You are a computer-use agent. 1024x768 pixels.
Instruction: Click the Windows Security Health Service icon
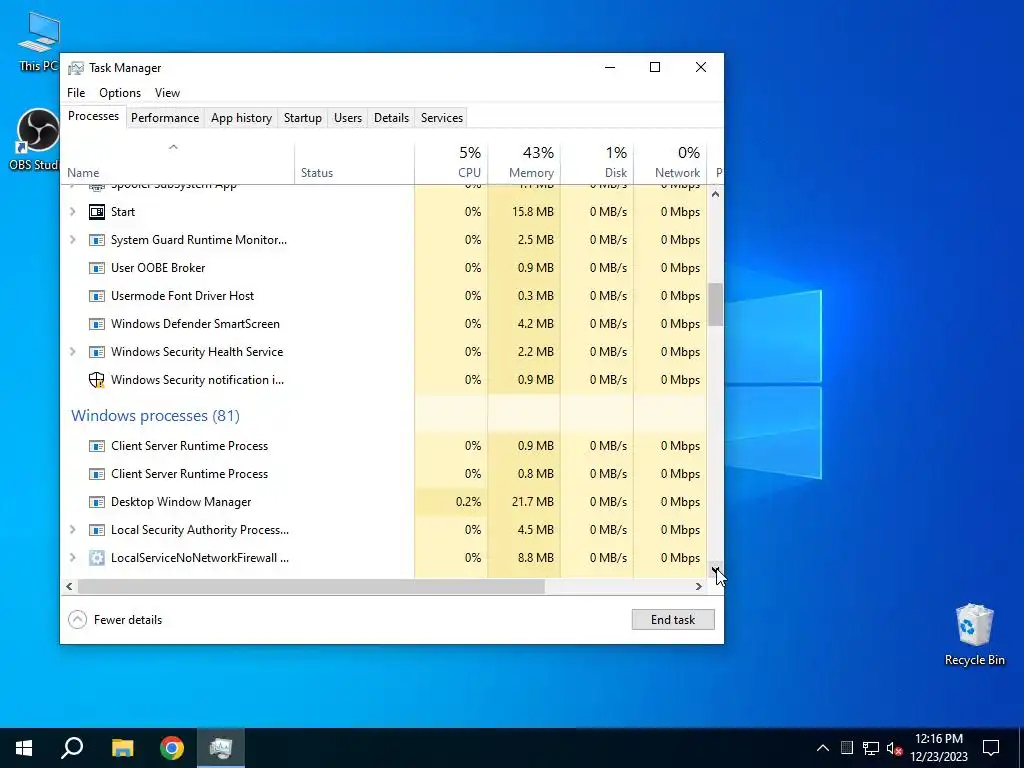click(97, 352)
